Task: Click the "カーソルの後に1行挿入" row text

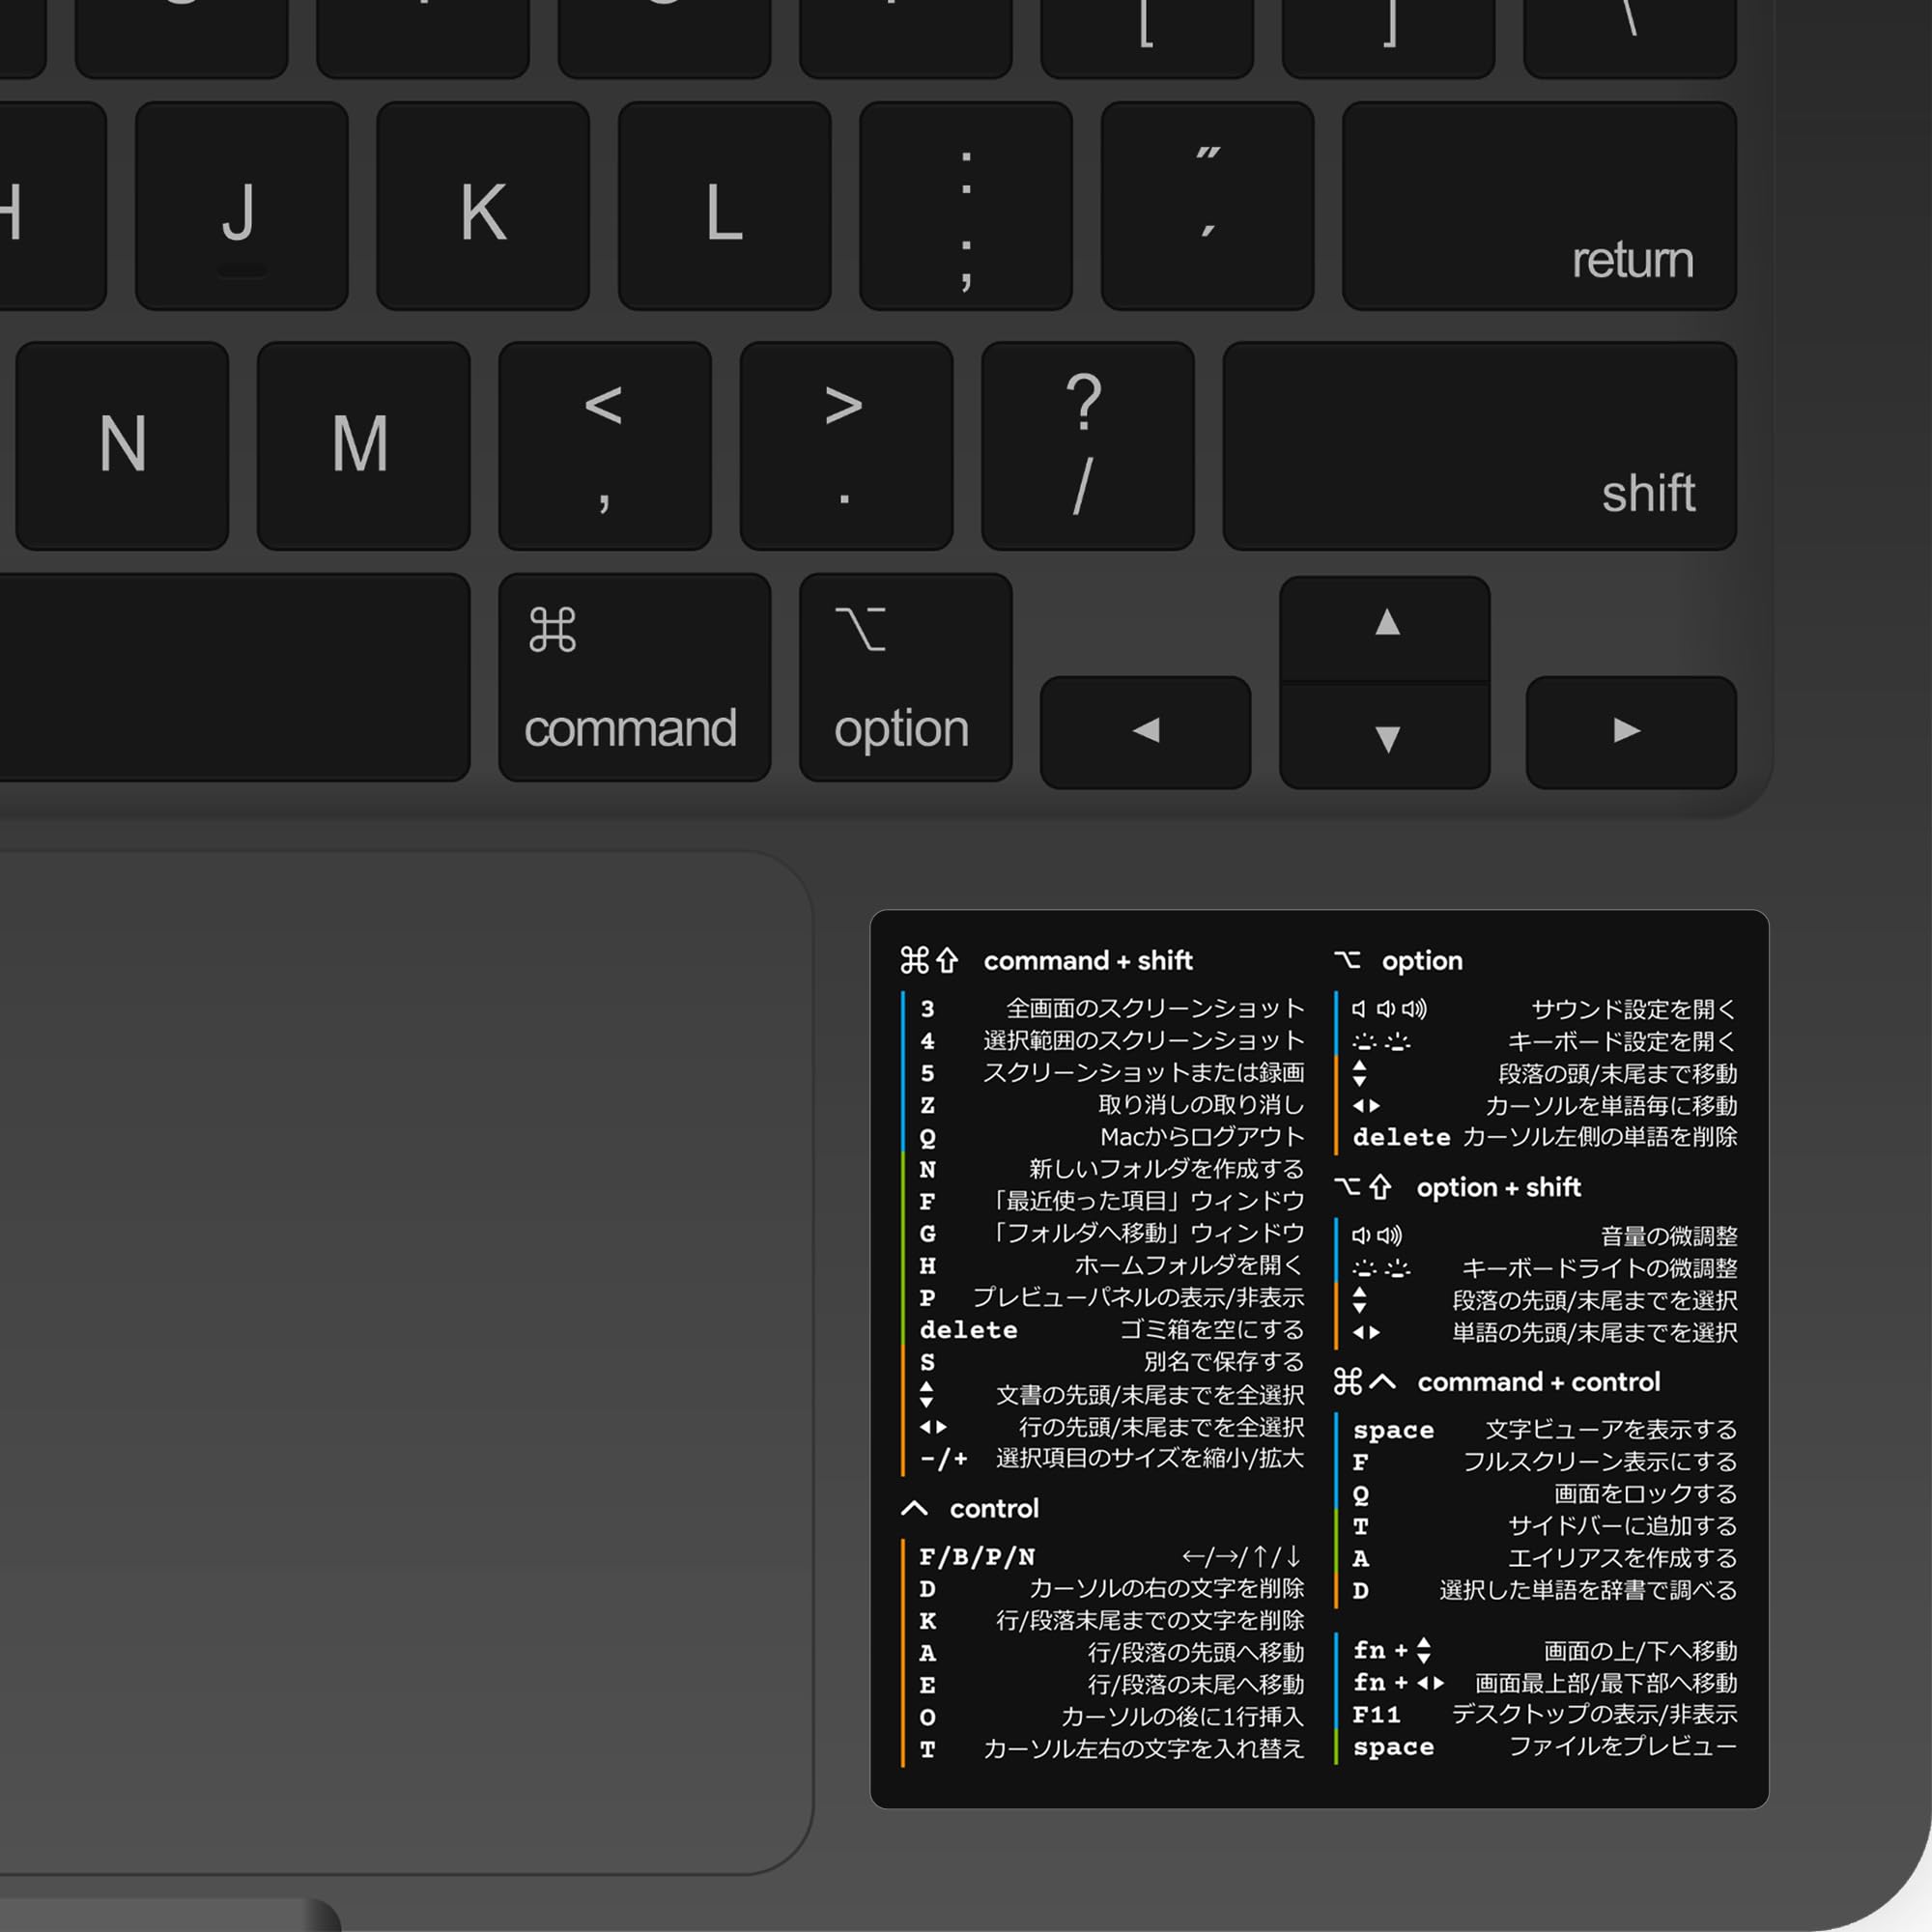Action: coord(1183,1717)
